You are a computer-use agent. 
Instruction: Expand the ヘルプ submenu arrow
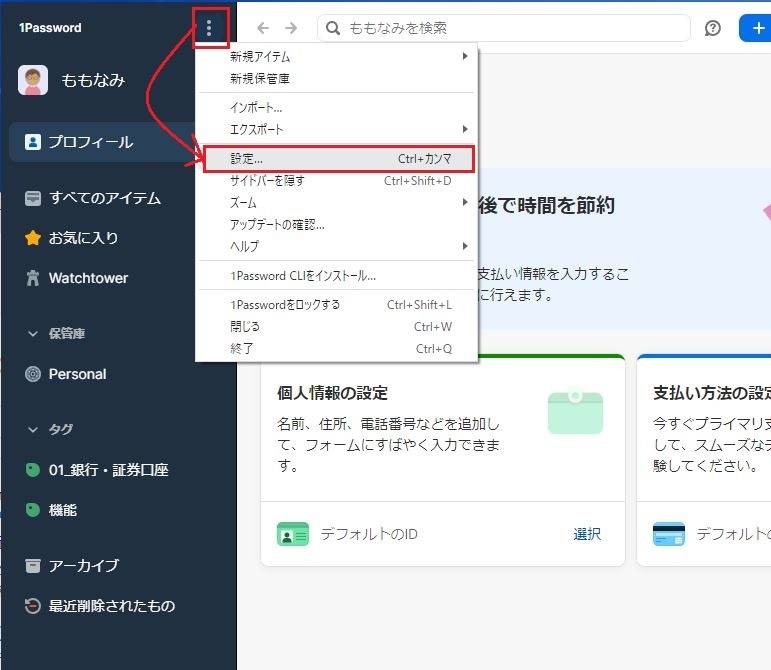click(465, 246)
